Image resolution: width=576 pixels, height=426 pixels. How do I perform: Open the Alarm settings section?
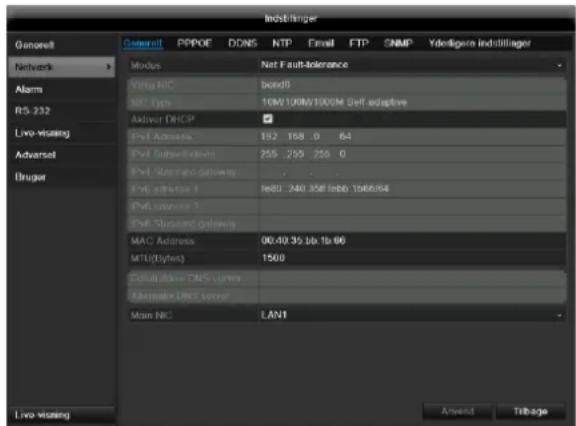pyautogui.click(x=61, y=89)
